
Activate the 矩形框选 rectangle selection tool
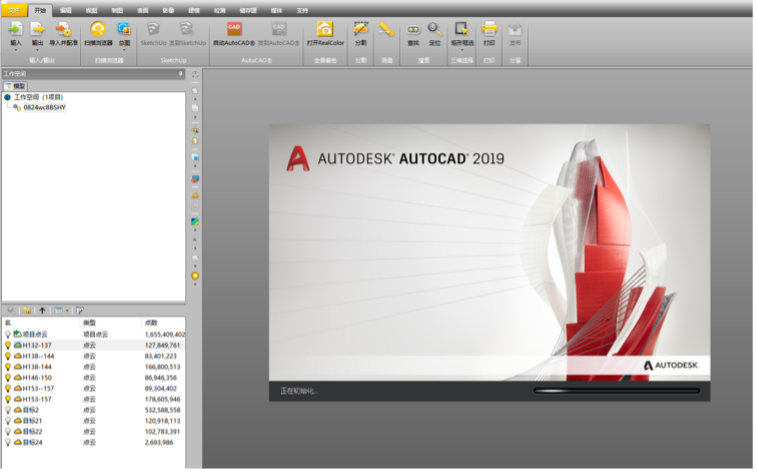pyautogui.click(x=462, y=29)
